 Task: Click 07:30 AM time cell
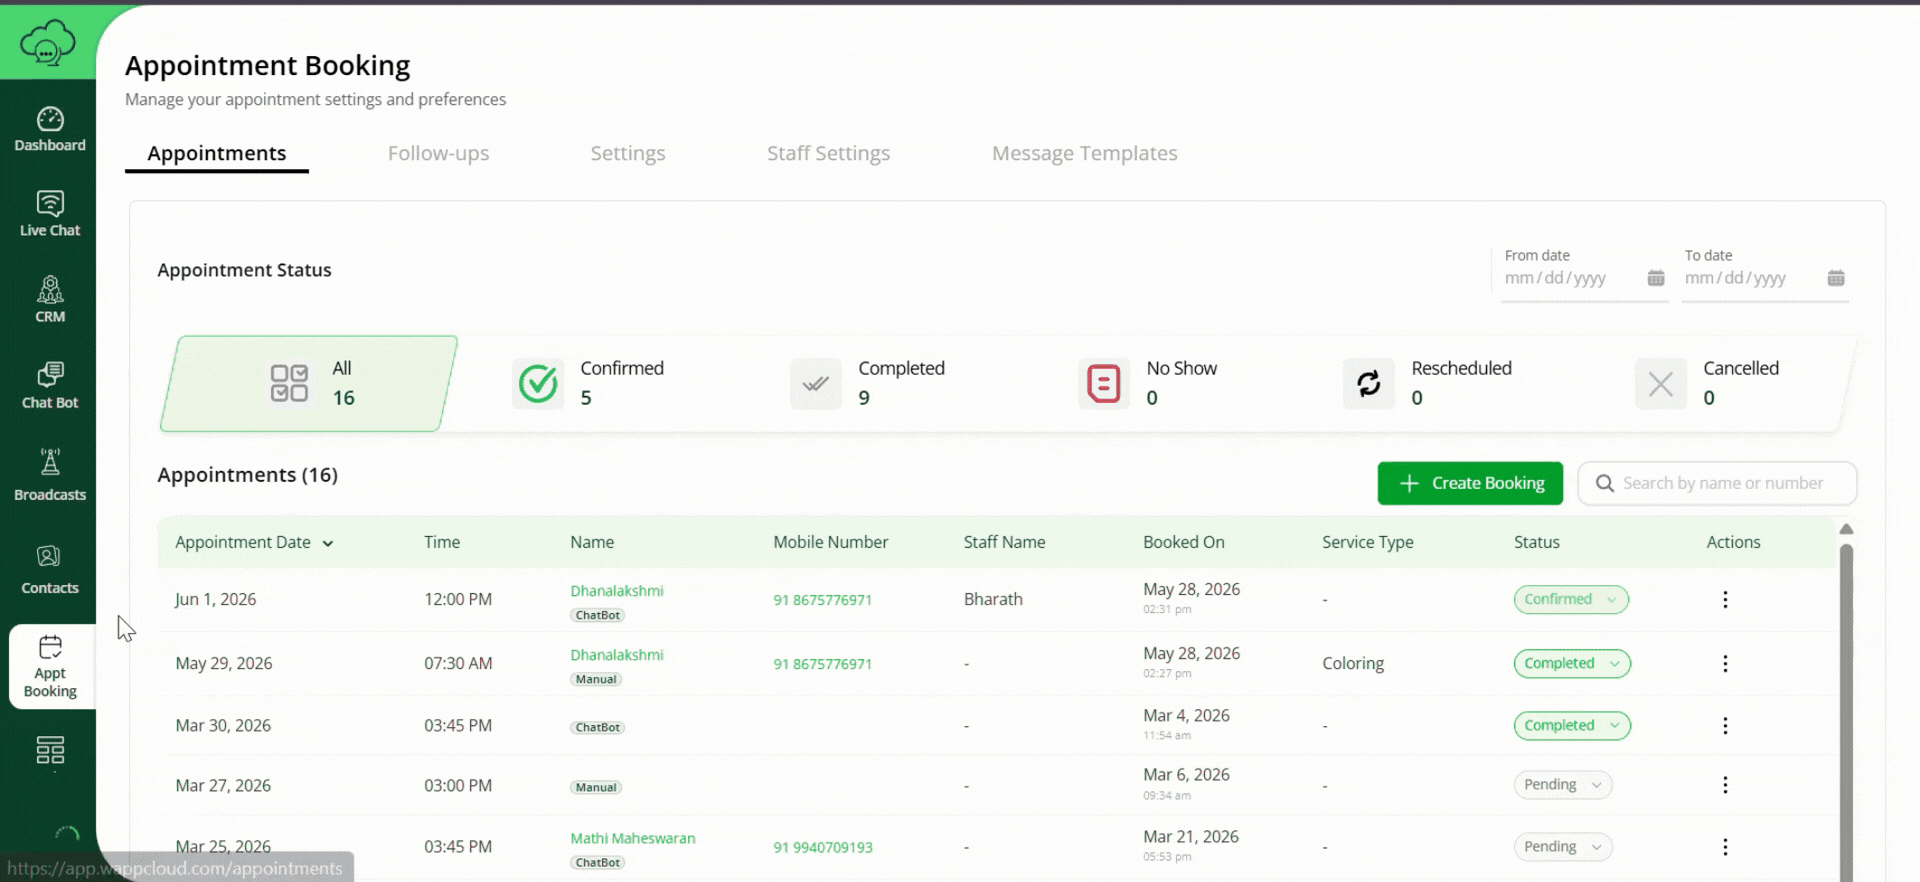click(x=458, y=663)
